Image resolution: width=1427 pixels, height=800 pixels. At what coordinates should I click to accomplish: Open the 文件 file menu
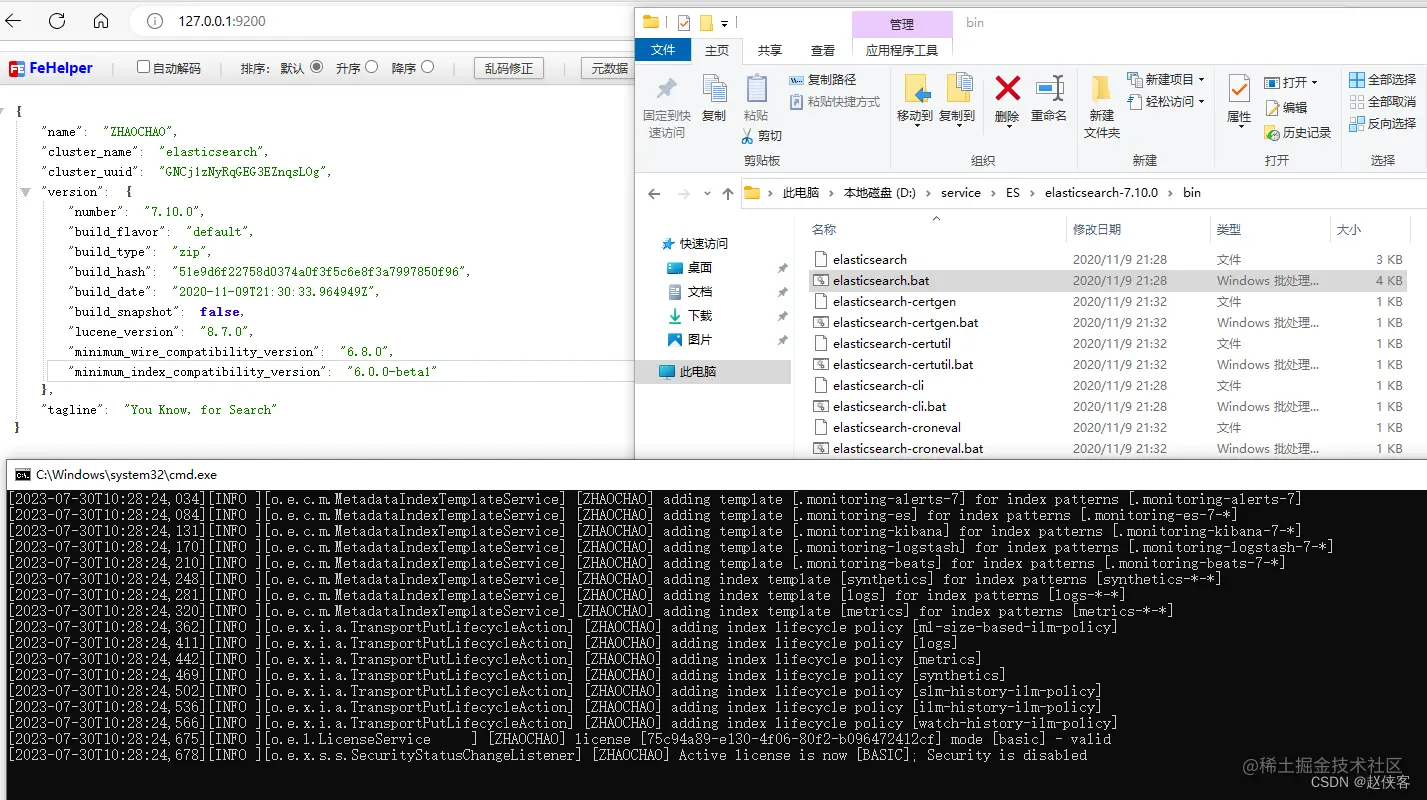[663, 50]
